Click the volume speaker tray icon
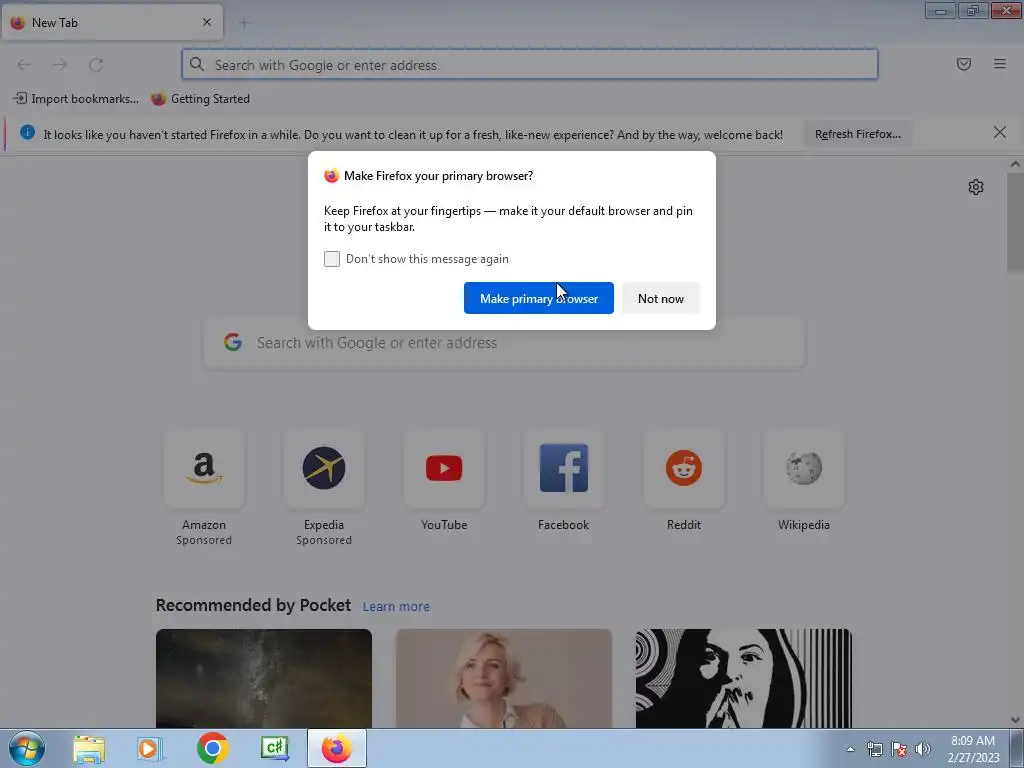1024x768 pixels. point(923,749)
